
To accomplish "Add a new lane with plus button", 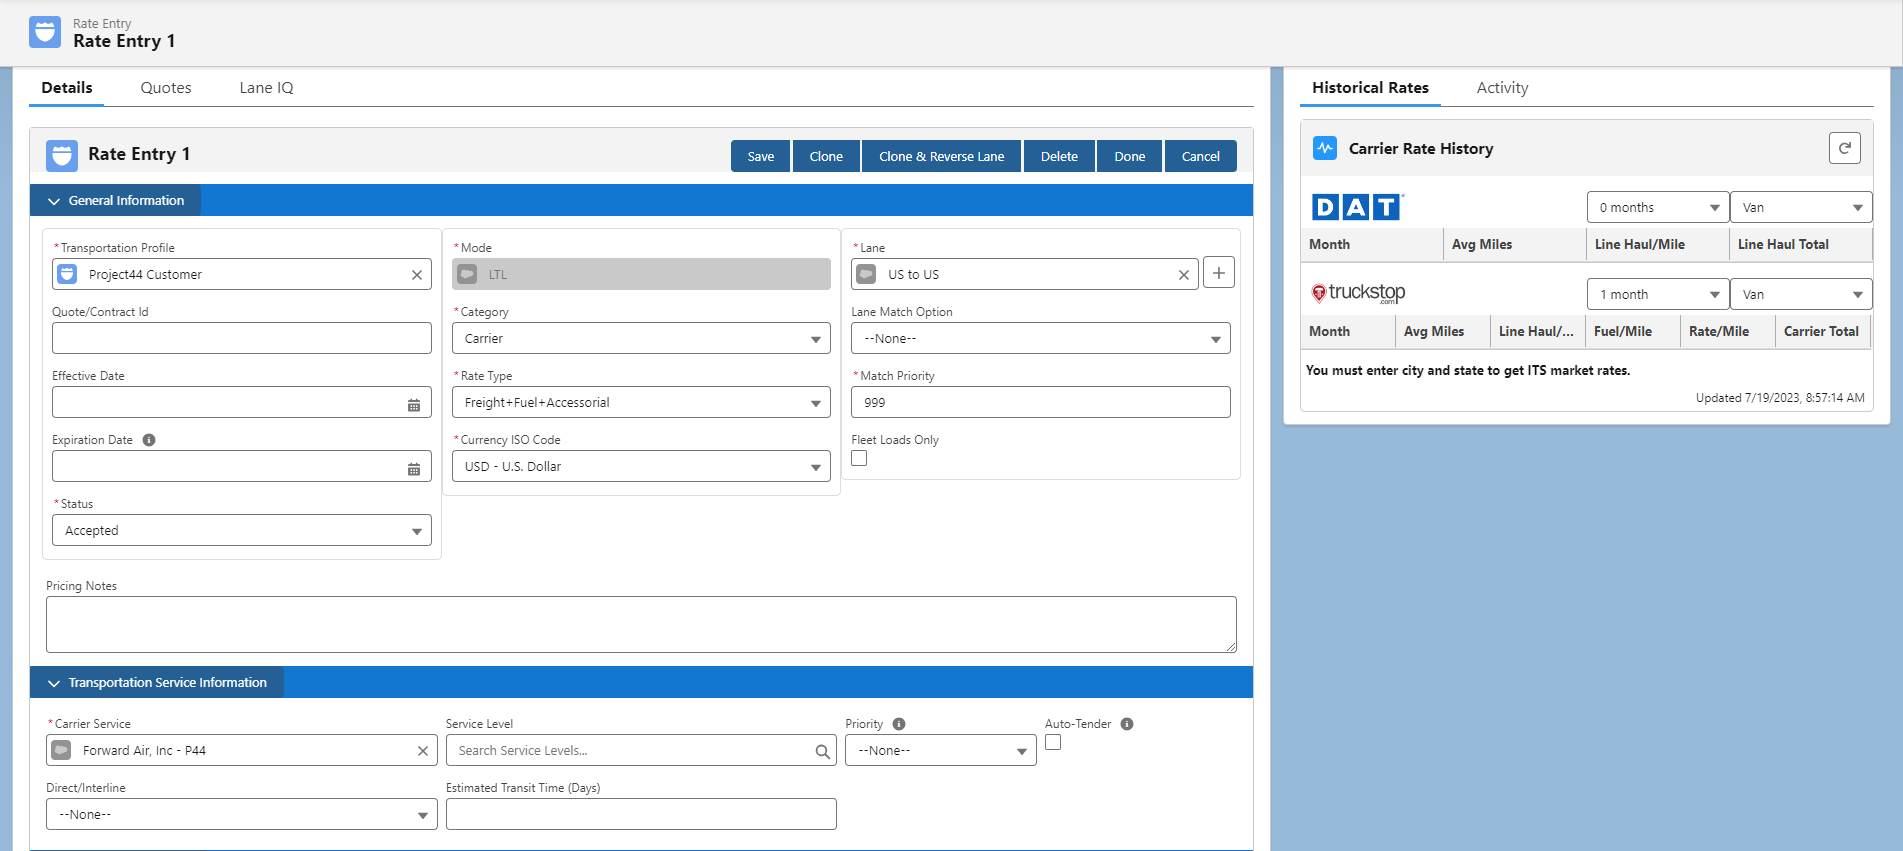I will click(1219, 273).
